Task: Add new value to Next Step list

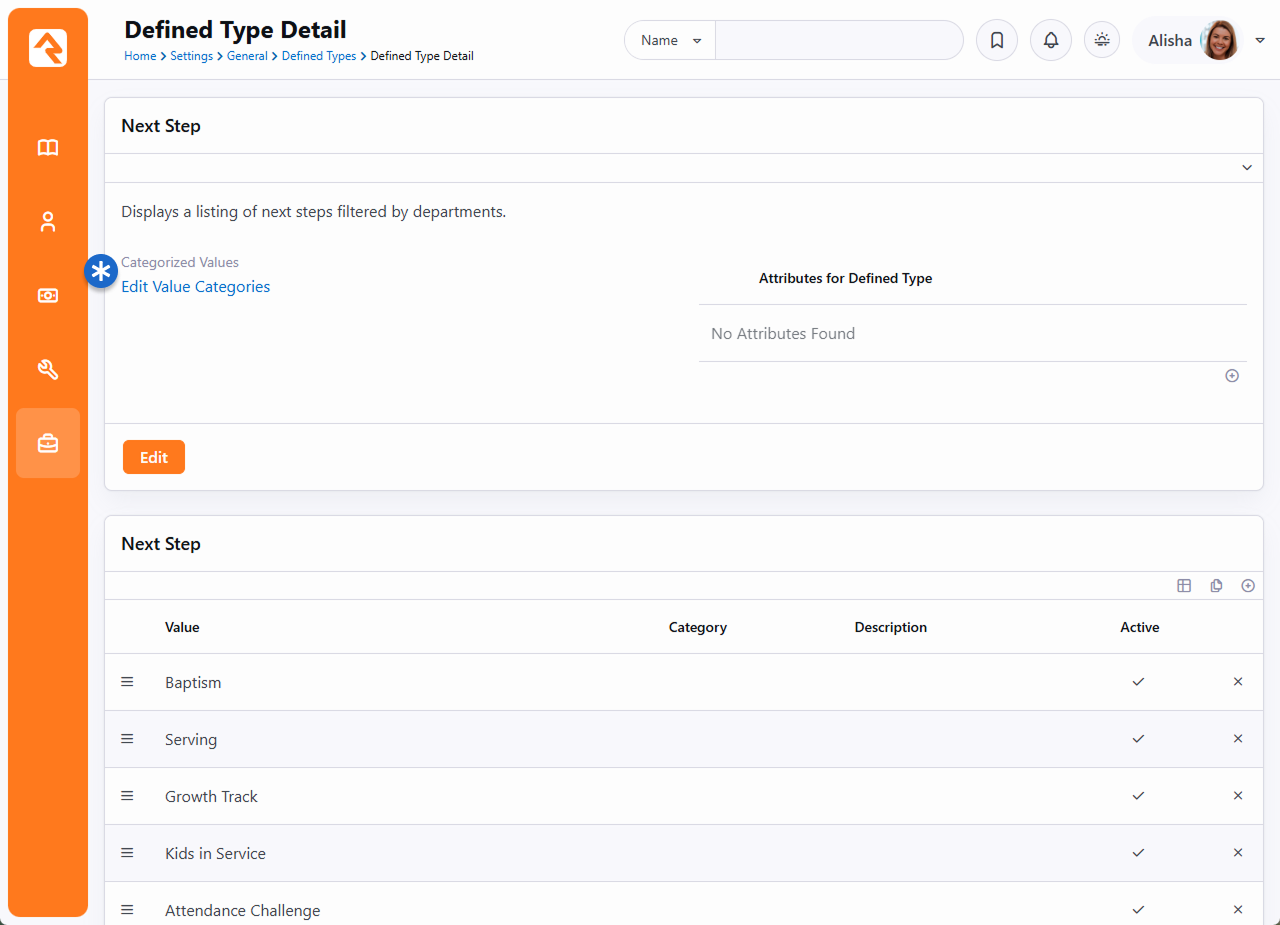Action: 1248,586
